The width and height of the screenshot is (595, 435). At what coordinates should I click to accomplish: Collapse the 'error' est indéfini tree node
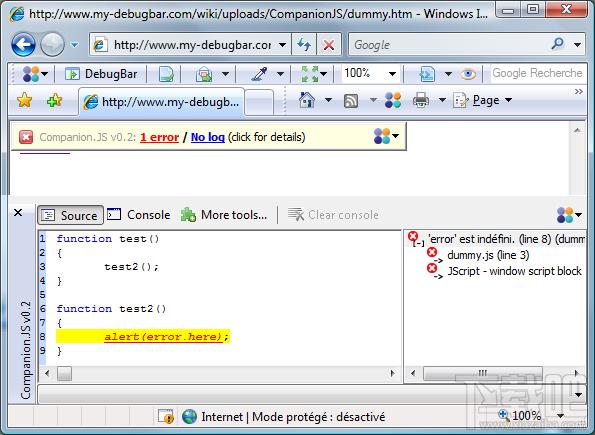[x=419, y=243]
